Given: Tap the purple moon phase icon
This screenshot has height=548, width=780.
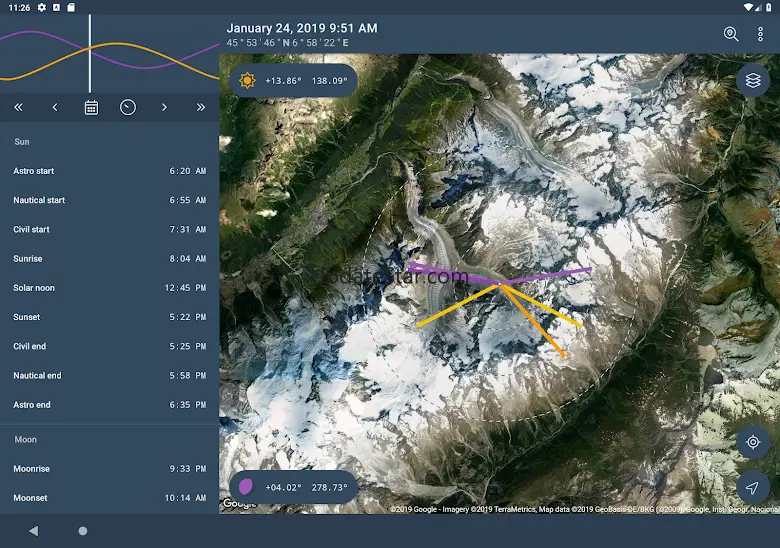Looking at the screenshot, I should (x=246, y=487).
